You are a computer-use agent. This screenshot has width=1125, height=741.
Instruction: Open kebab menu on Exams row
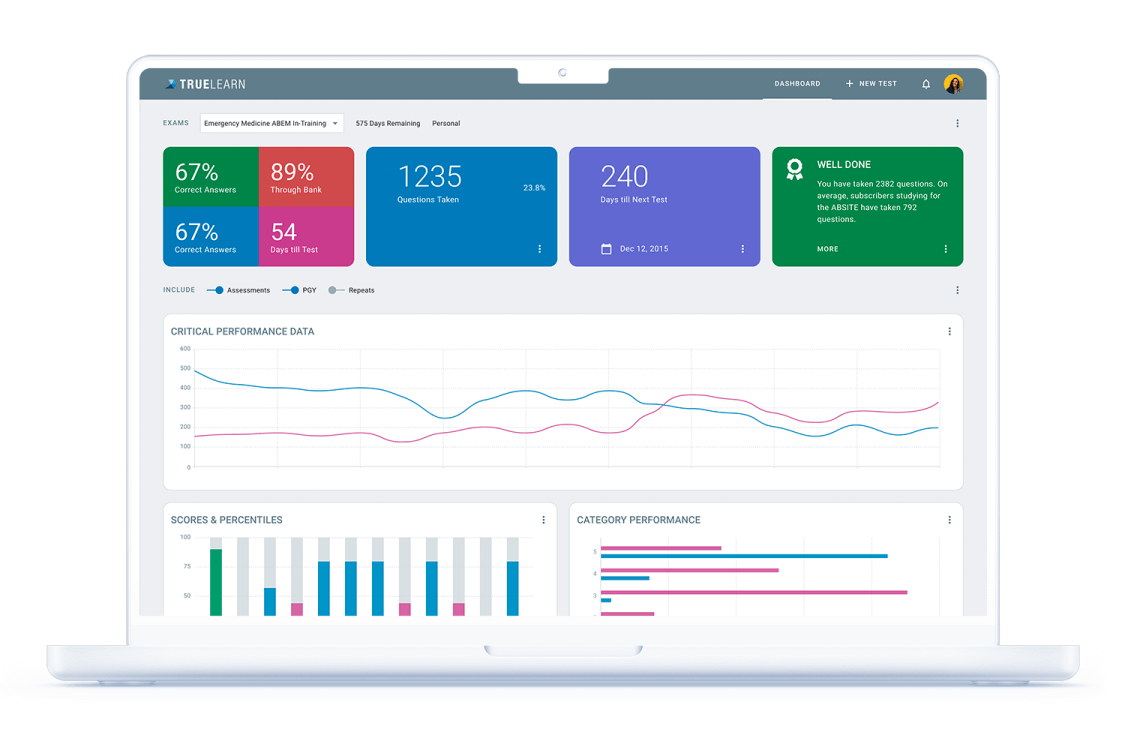[957, 123]
